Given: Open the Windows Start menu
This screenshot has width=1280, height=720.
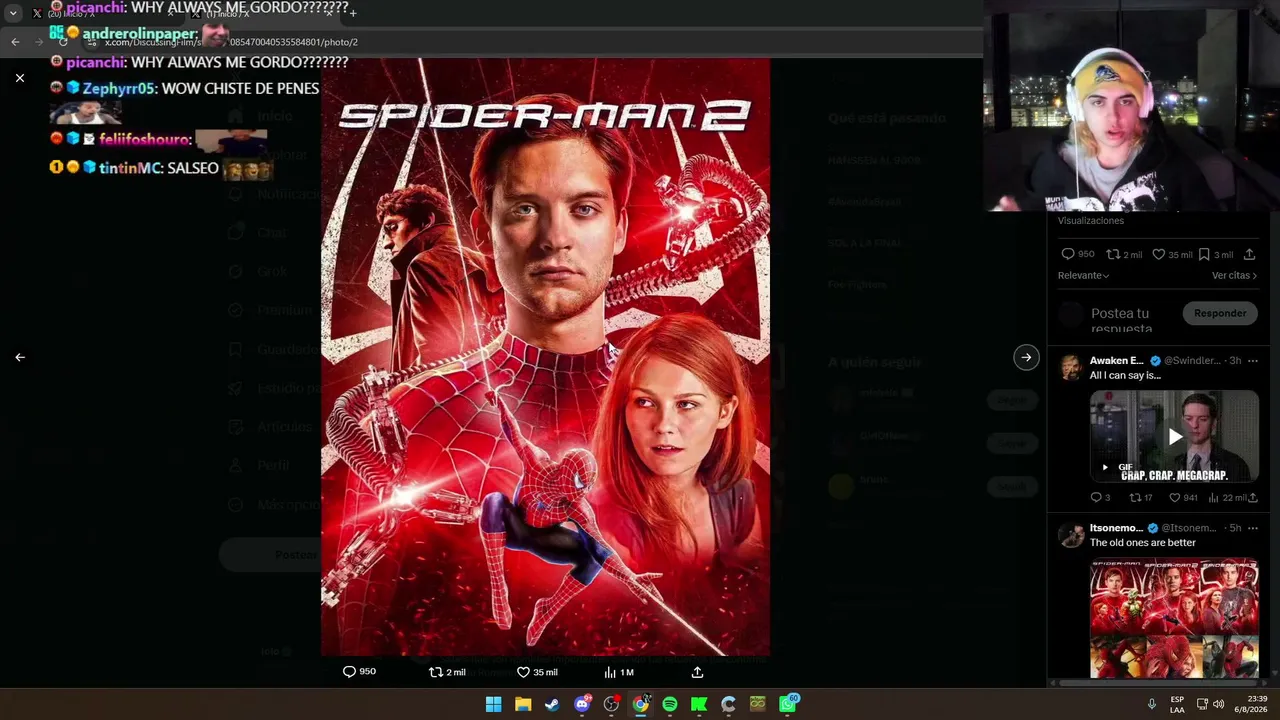Looking at the screenshot, I should pyautogui.click(x=493, y=704).
